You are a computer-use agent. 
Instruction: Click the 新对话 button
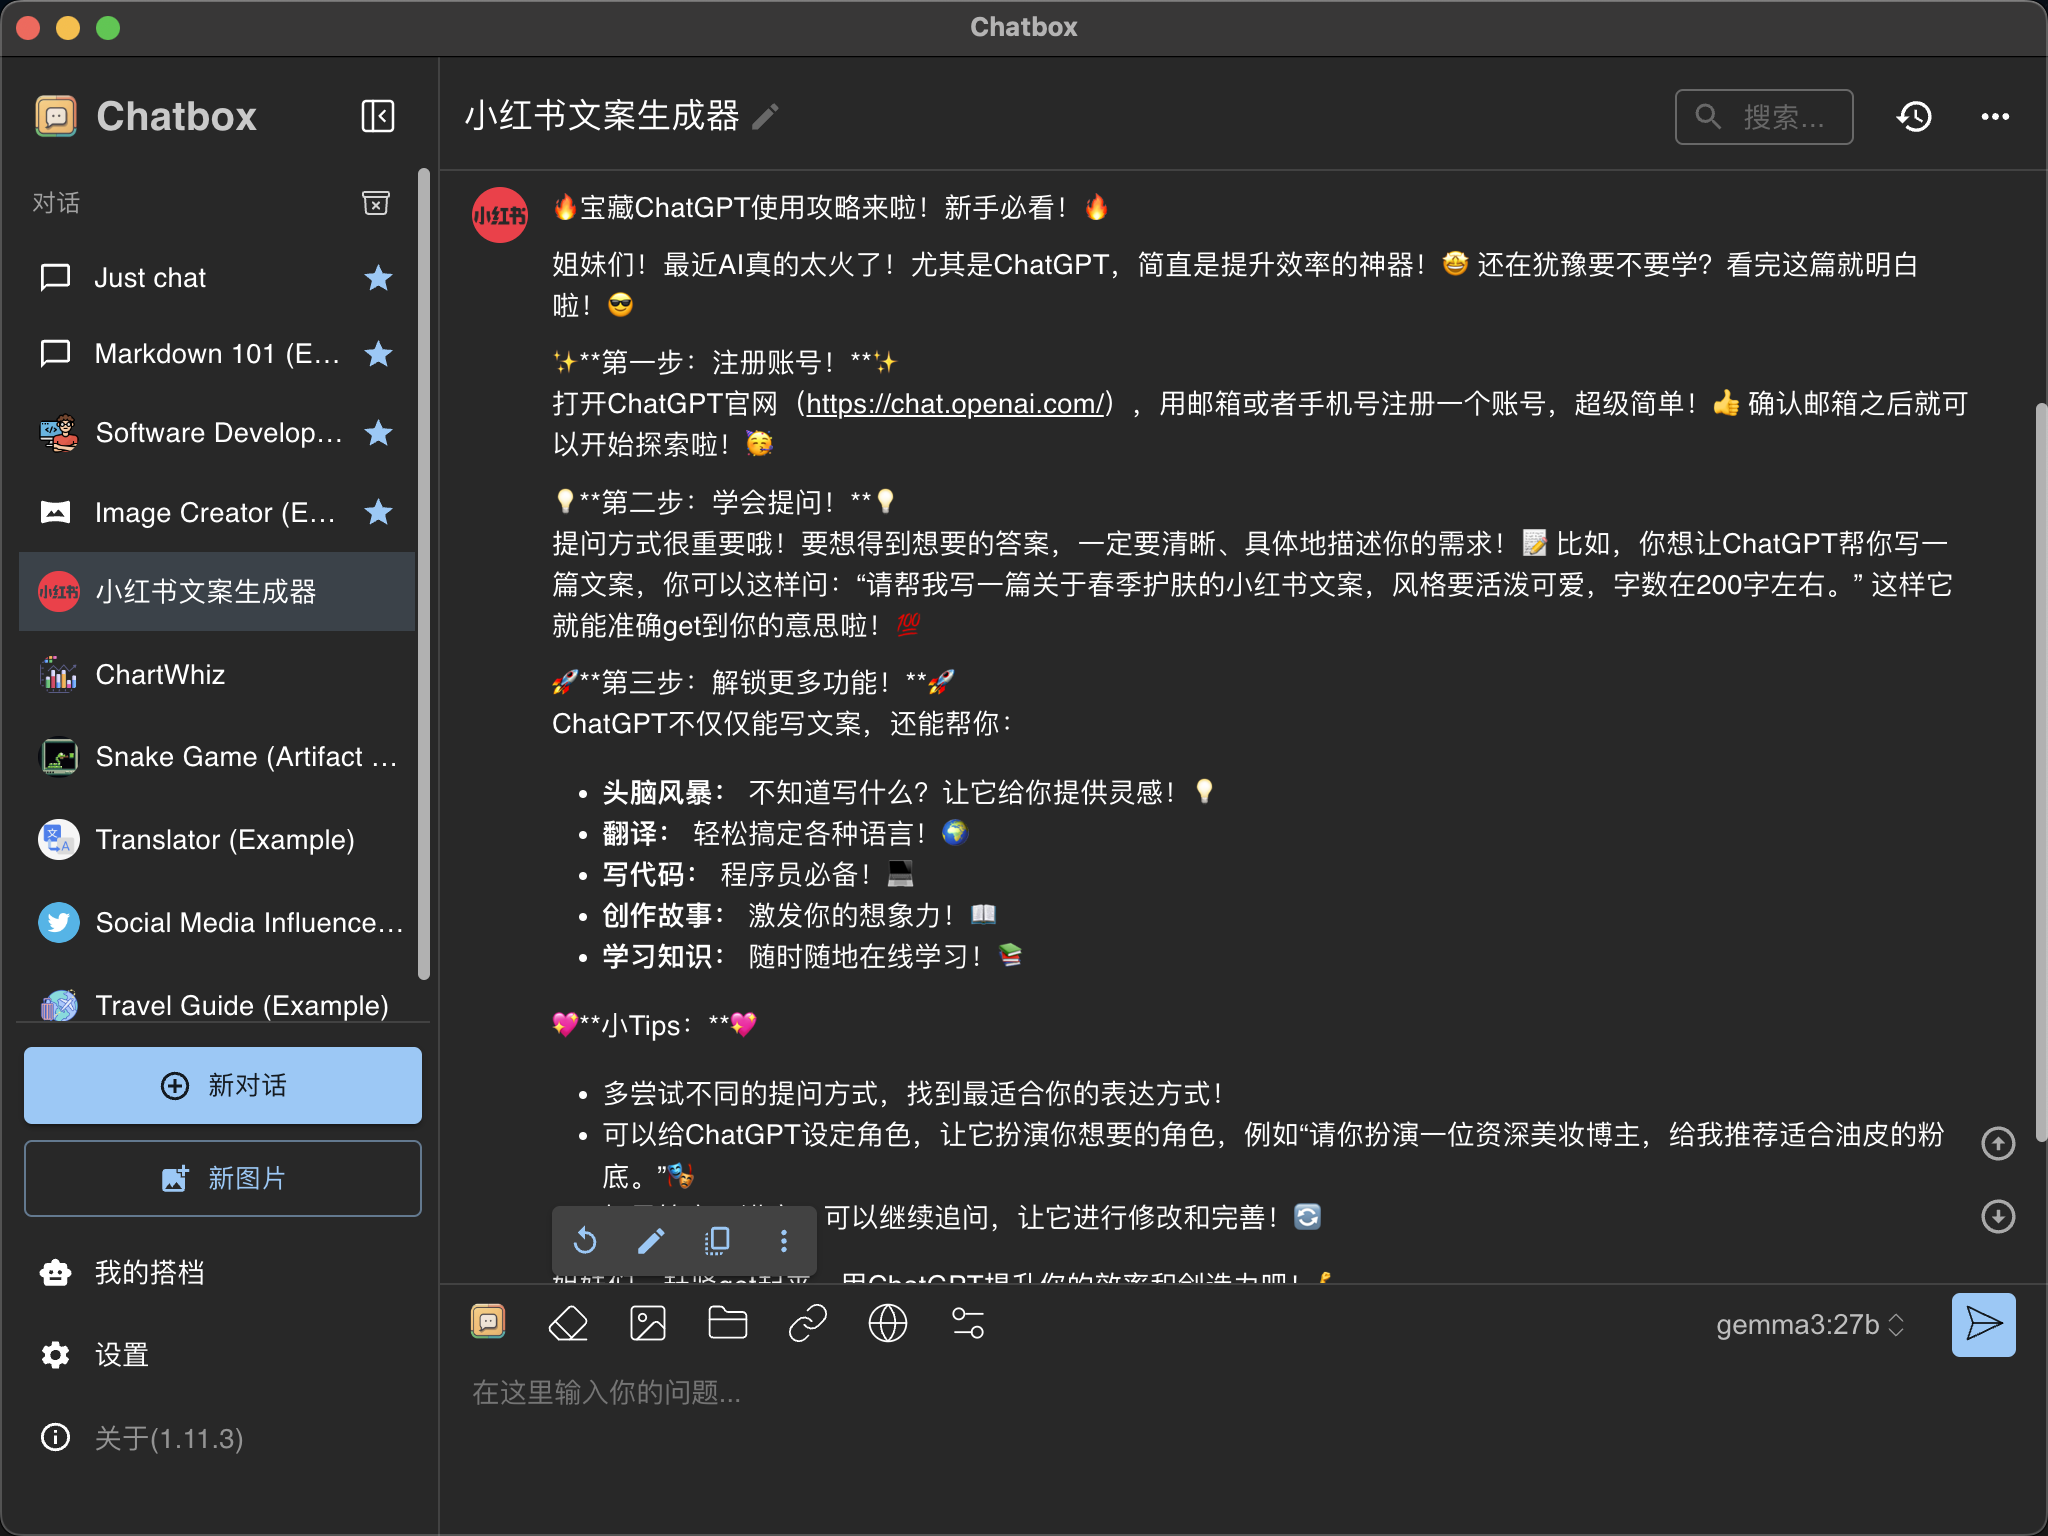(223, 1086)
